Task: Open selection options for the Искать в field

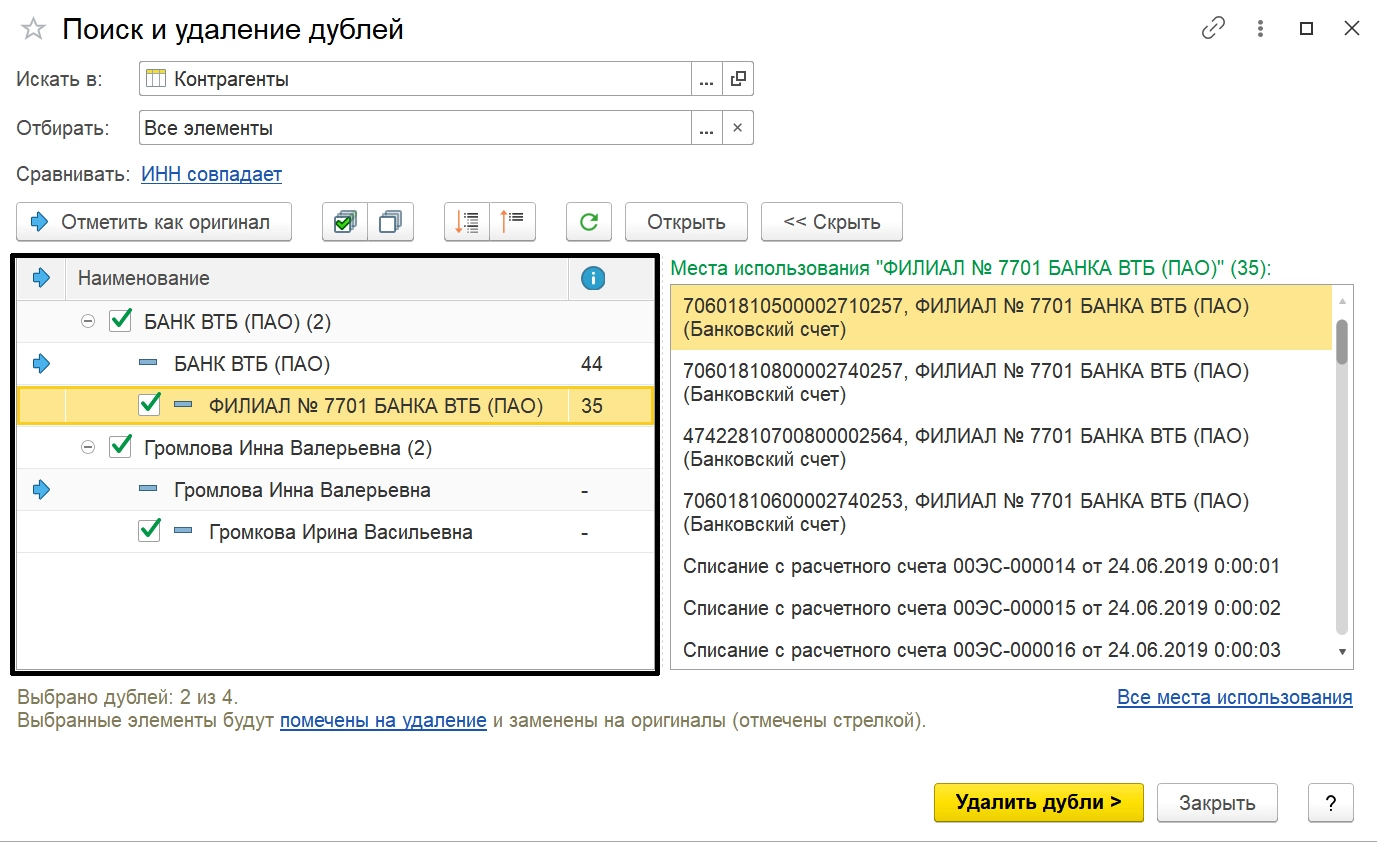Action: point(706,78)
